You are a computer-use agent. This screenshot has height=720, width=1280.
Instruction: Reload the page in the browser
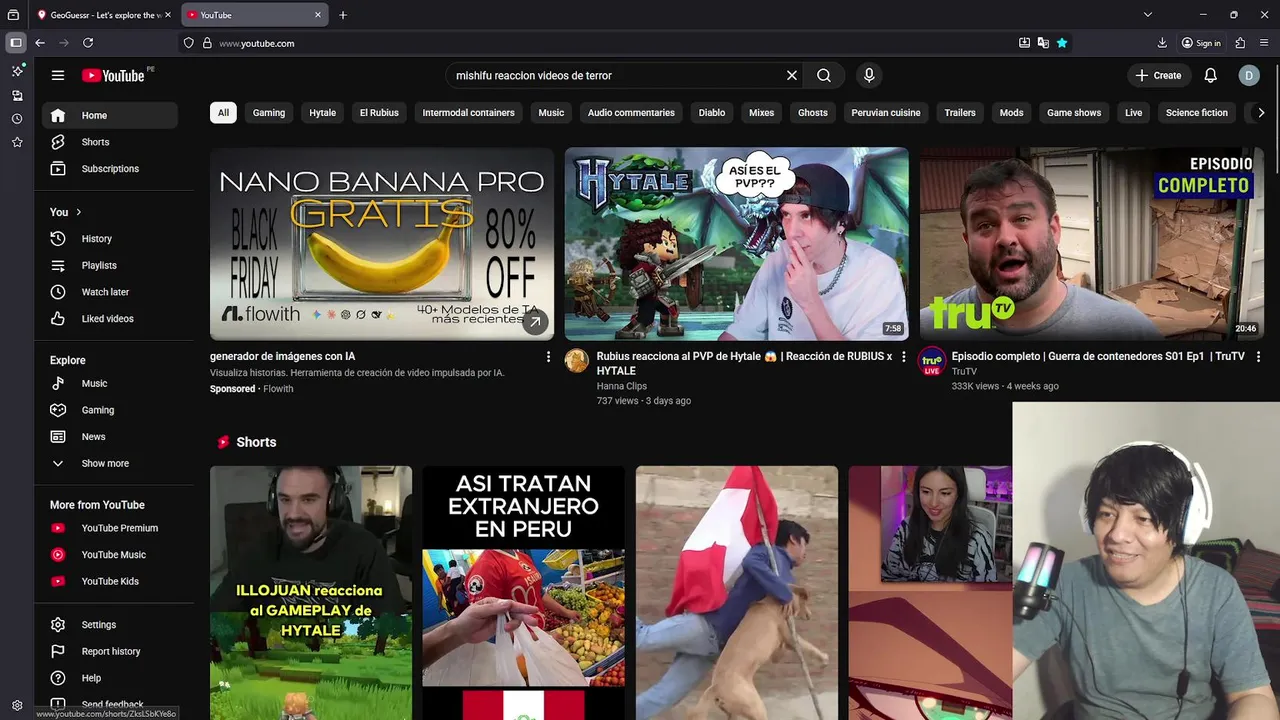(88, 43)
